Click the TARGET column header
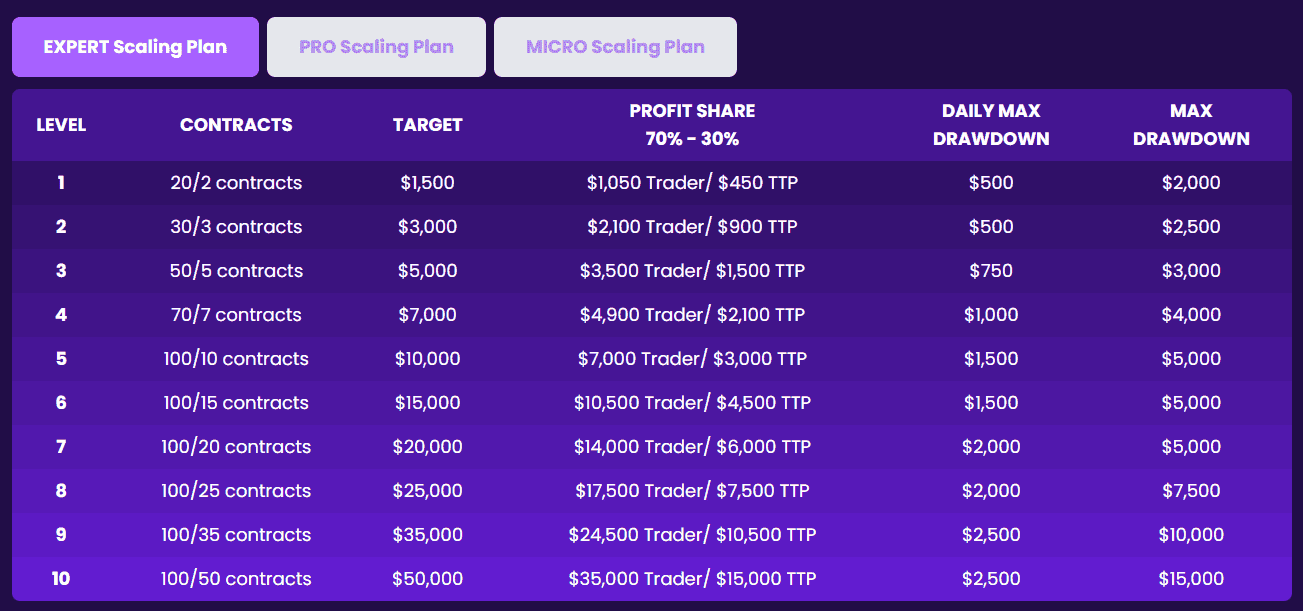The image size is (1303, 611). [x=427, y=125]
